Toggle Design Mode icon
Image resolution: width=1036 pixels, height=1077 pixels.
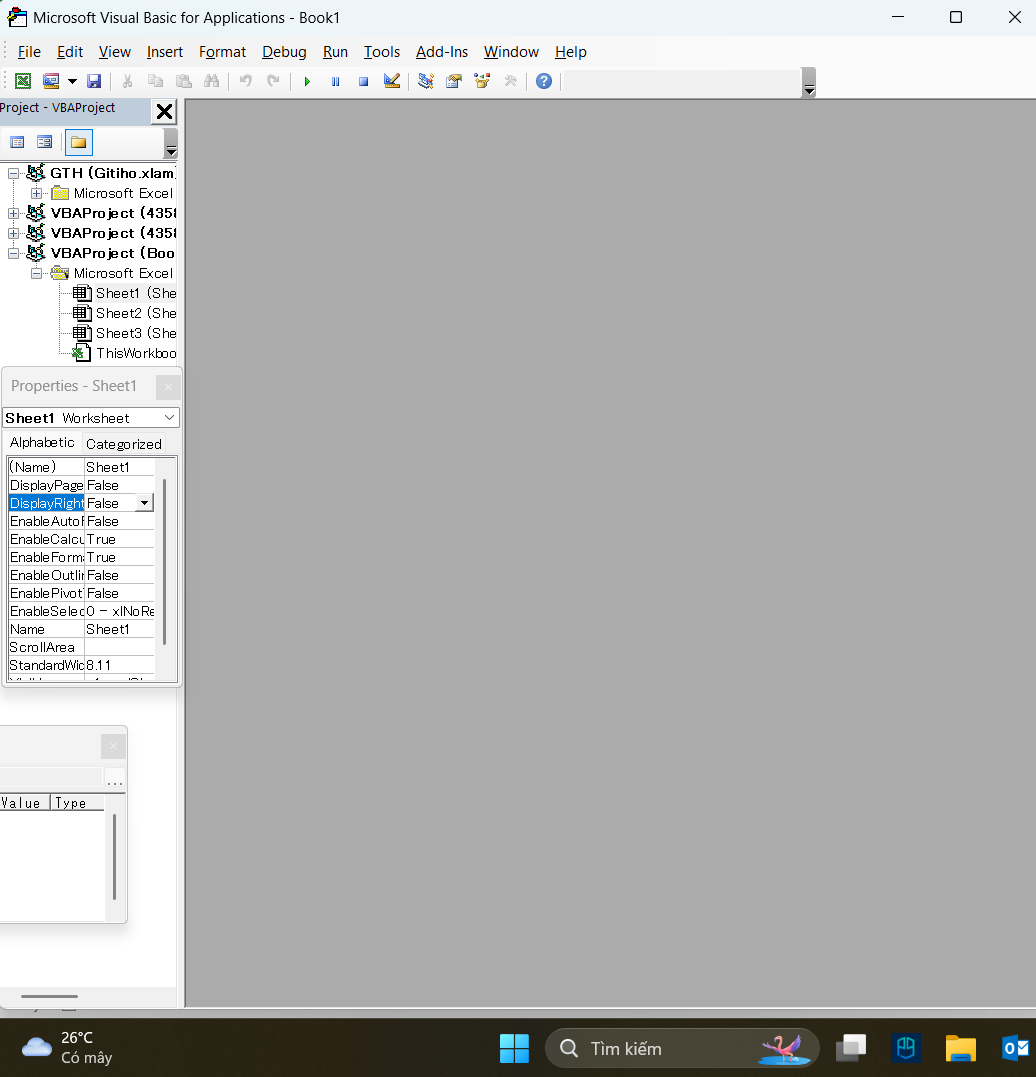[392, 81]
